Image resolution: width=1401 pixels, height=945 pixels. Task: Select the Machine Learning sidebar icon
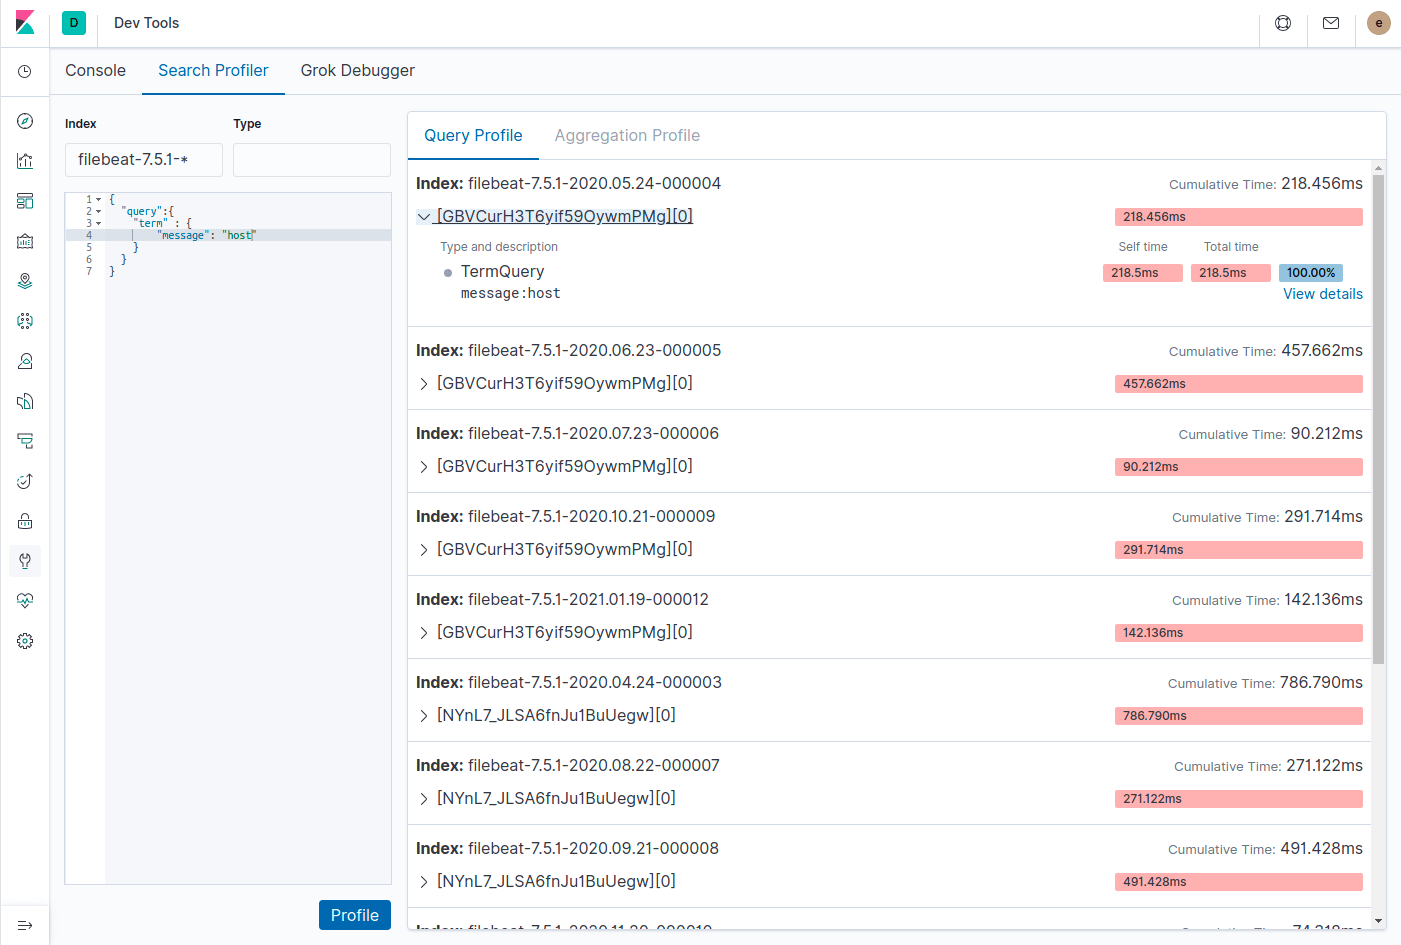pyautogui.click(x=25, y=320)
